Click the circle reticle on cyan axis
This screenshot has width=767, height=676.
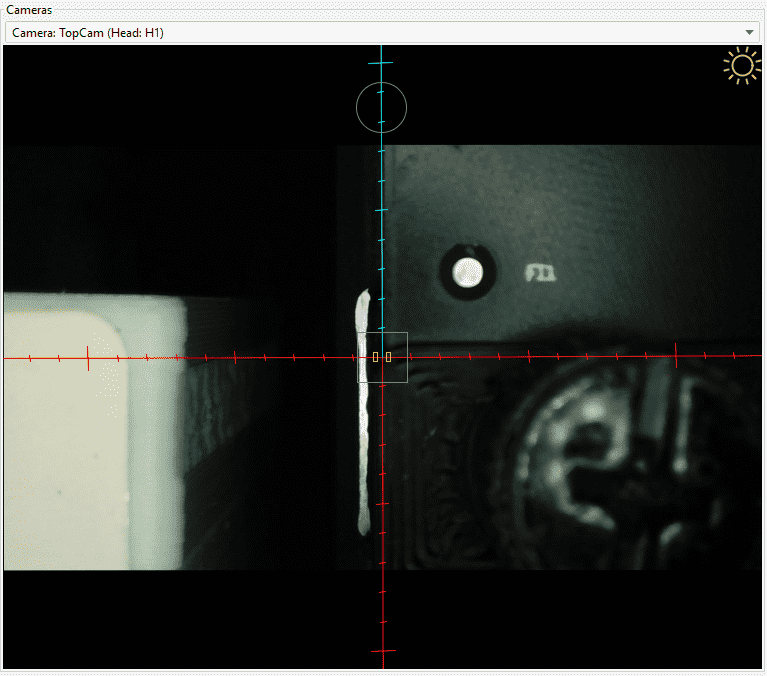(381, 107)
